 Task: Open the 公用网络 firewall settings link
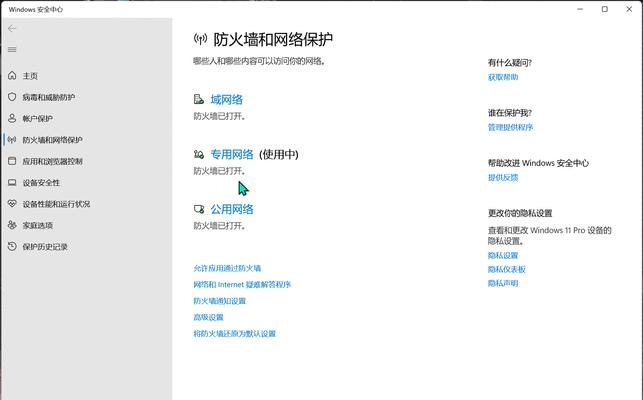point(232,209)
